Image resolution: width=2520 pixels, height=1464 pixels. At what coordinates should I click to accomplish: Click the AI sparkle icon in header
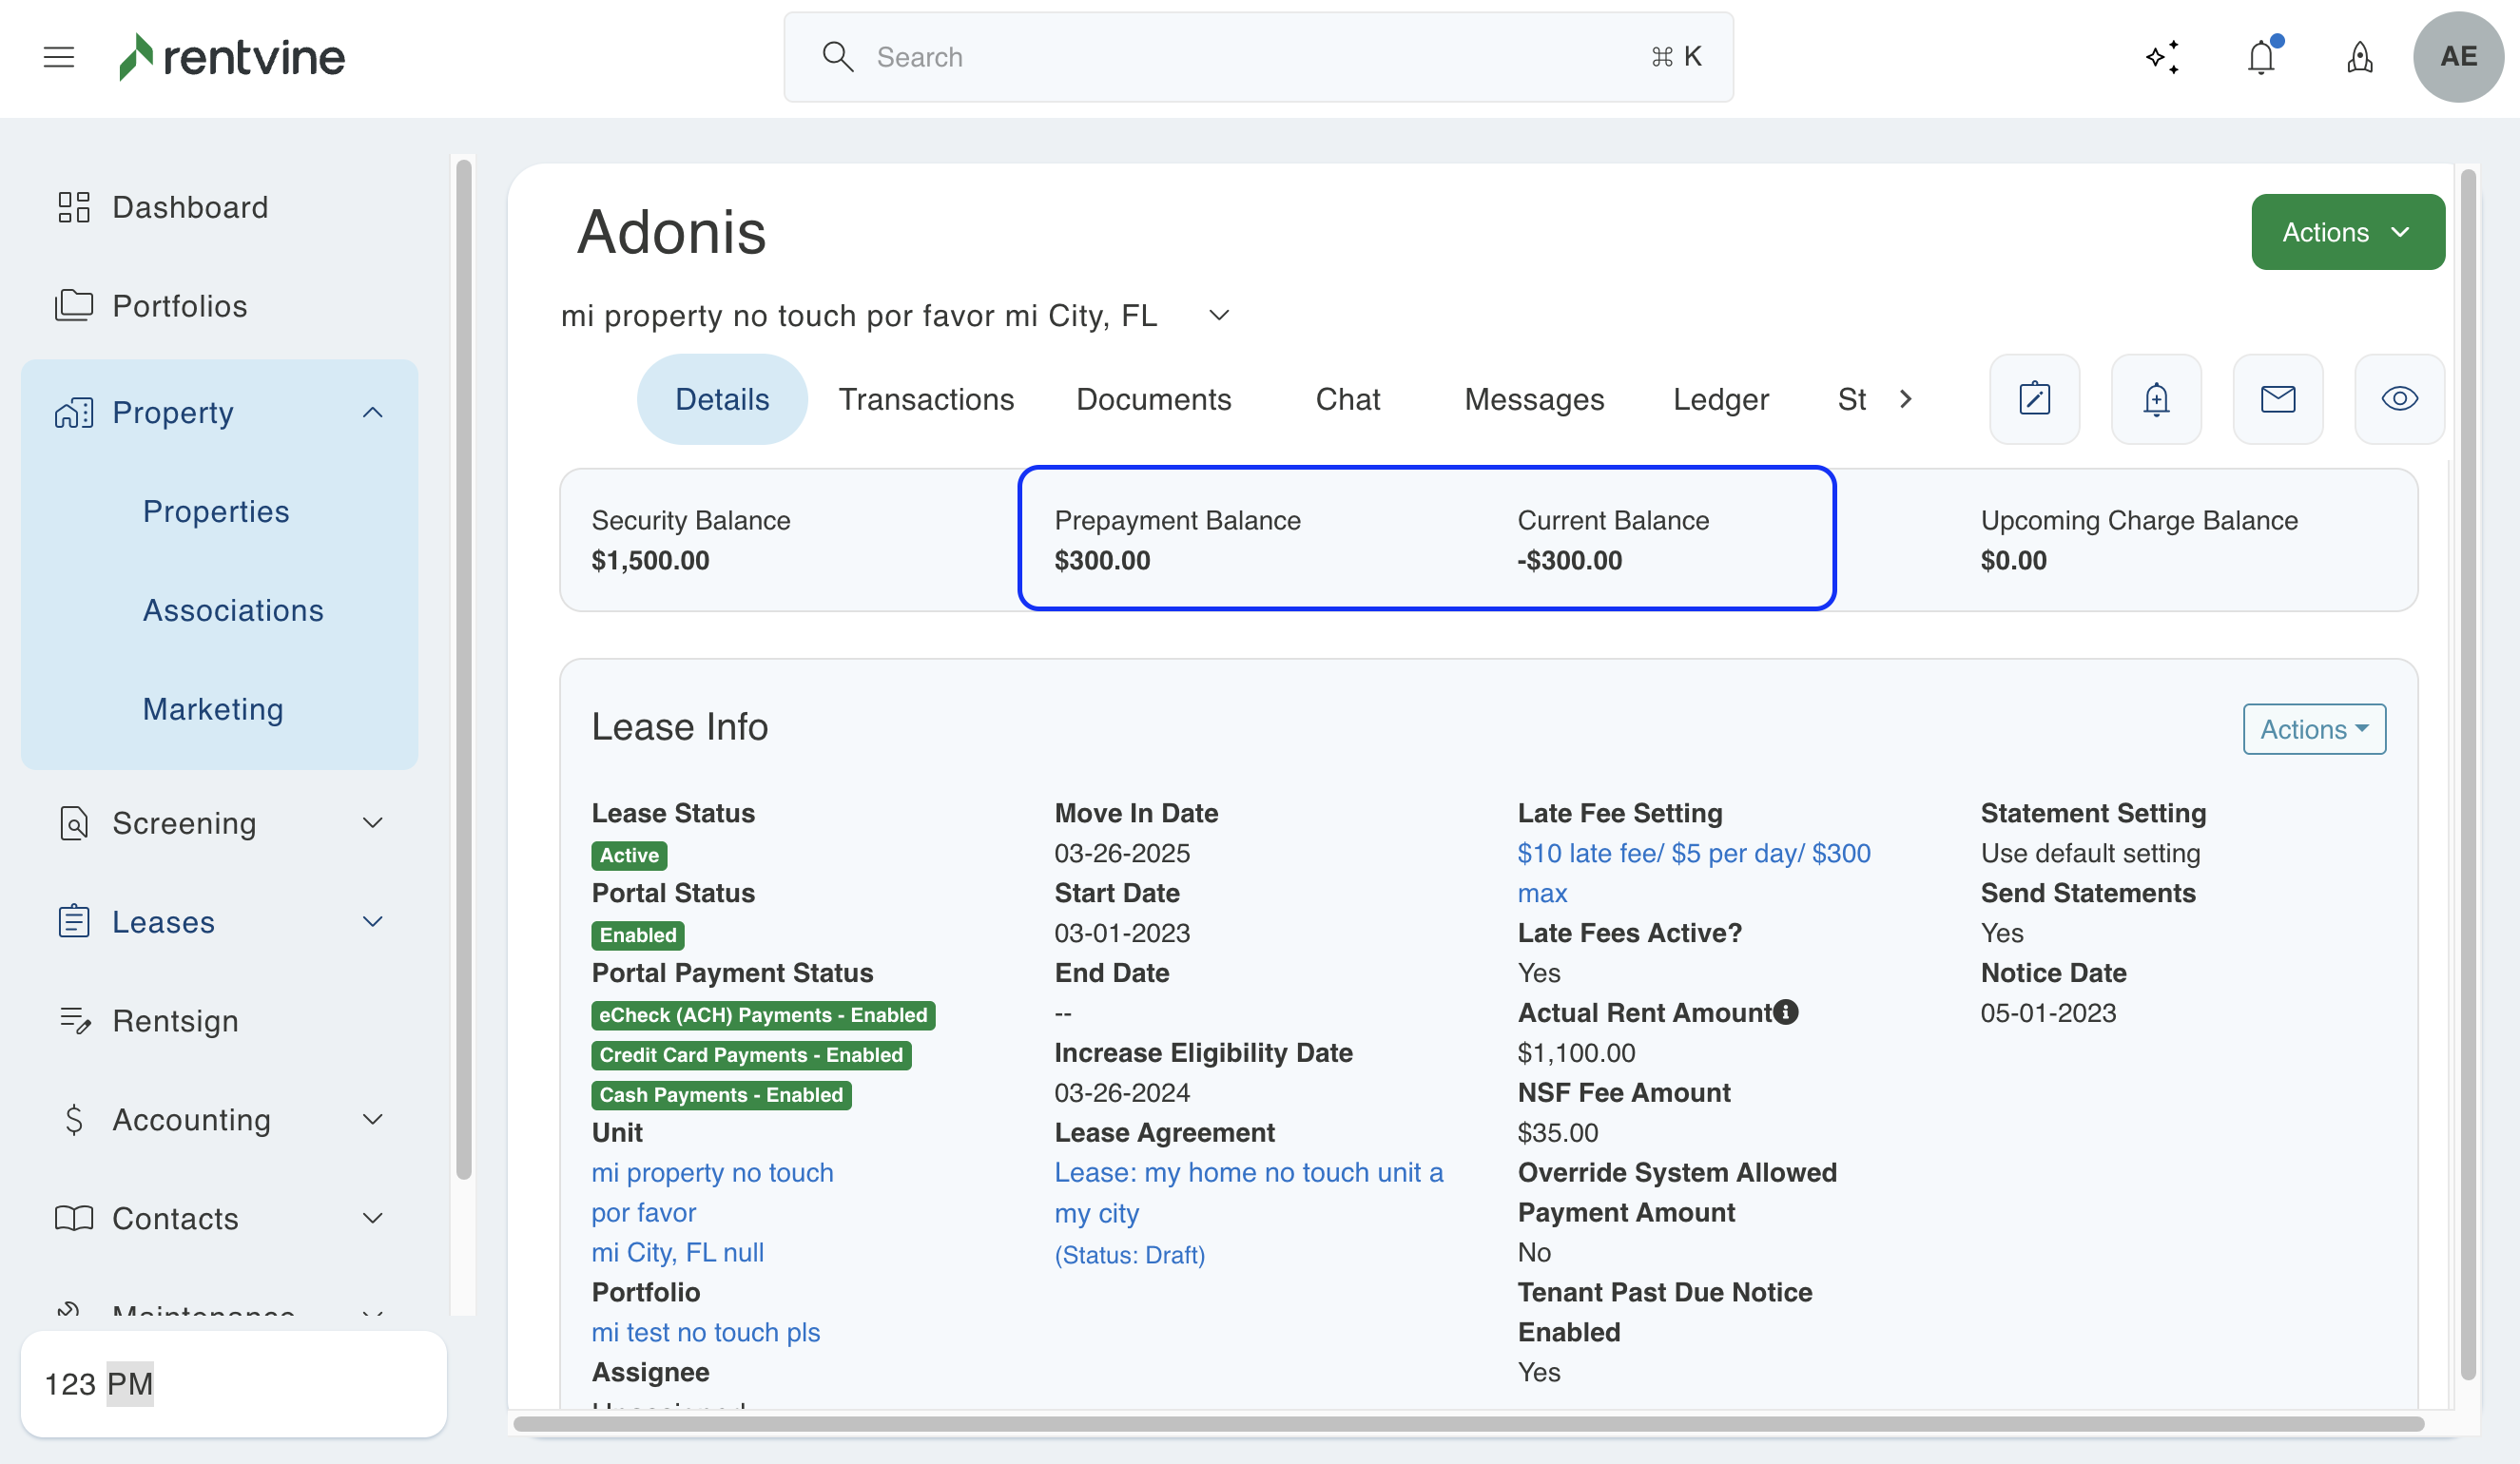click(x=2162, y=57)
